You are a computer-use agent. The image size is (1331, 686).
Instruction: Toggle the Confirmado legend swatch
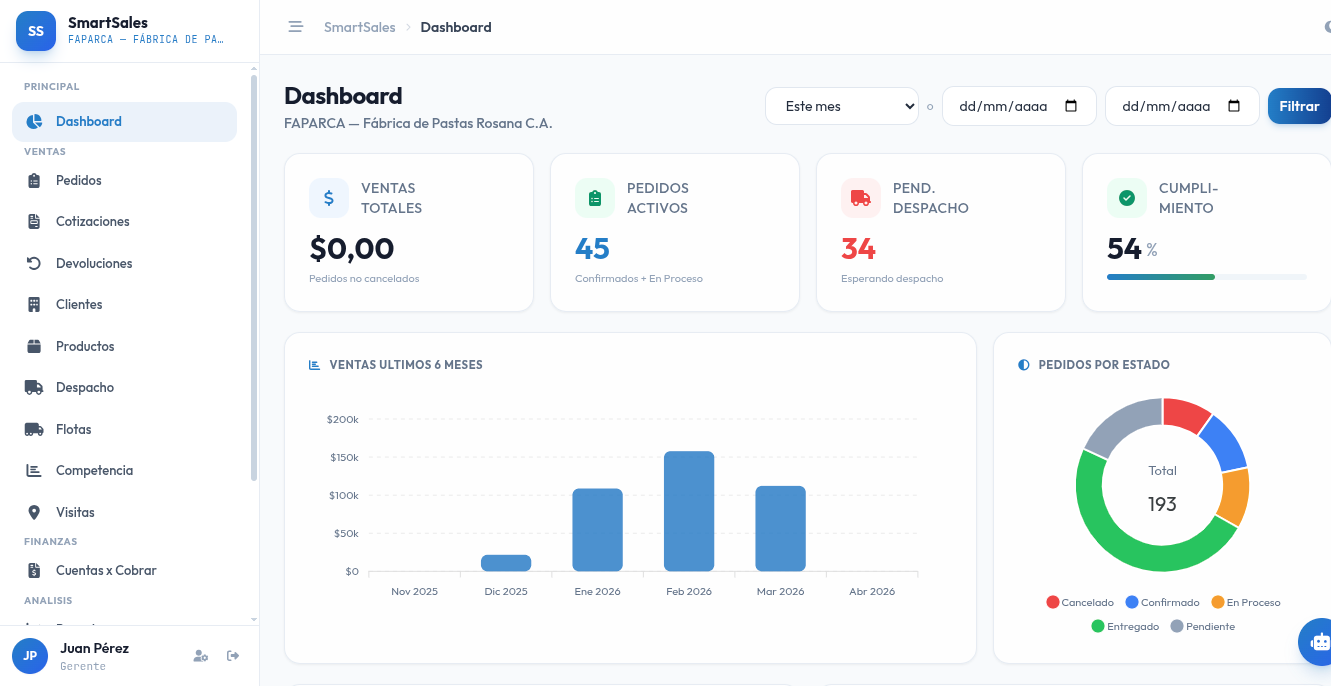[x=1132, y=602]
